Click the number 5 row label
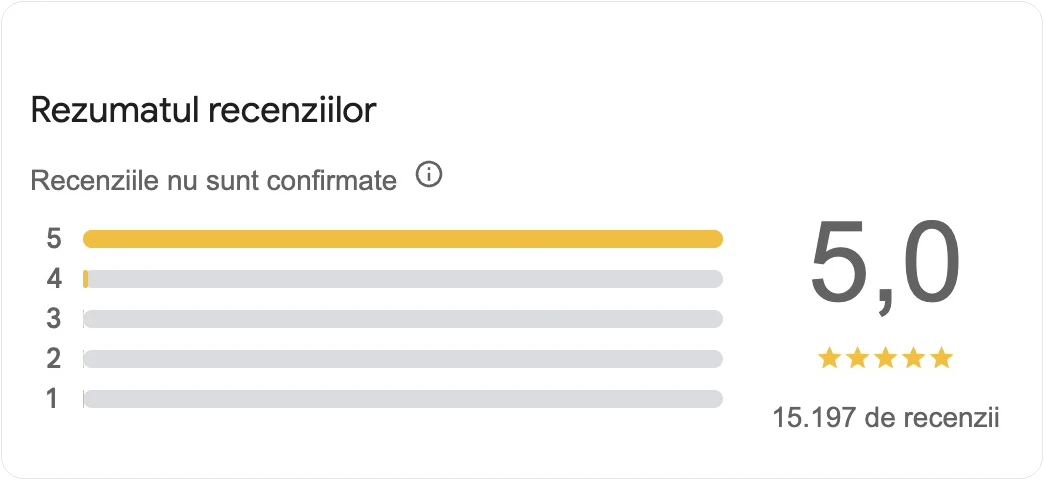Screen dimensions: 1044x480 54,238
